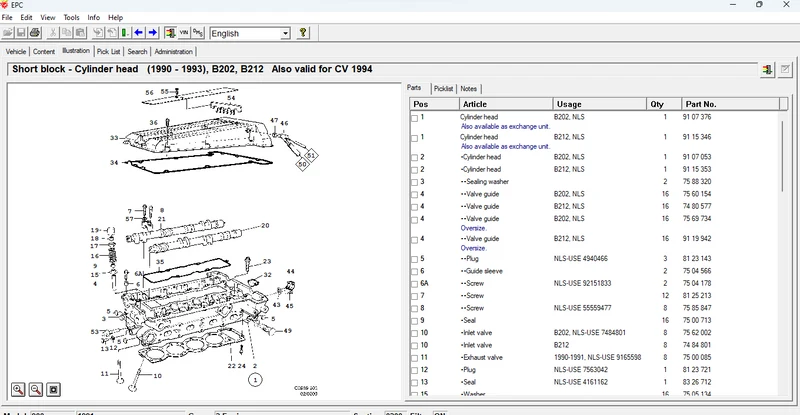Open the Picklist tab in parts panel

pos(443,88)
